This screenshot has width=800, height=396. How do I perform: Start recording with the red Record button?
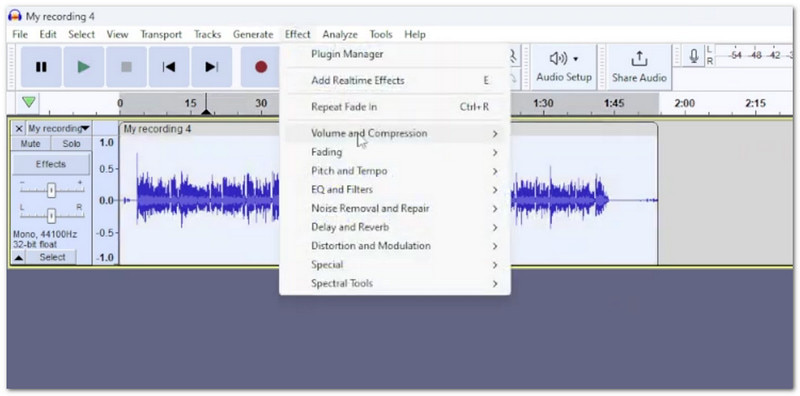pos(261,67)
